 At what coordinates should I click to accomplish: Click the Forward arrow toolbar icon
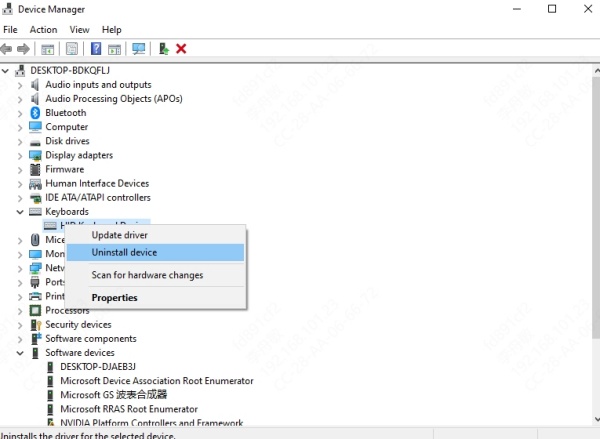tap(23, 49)
